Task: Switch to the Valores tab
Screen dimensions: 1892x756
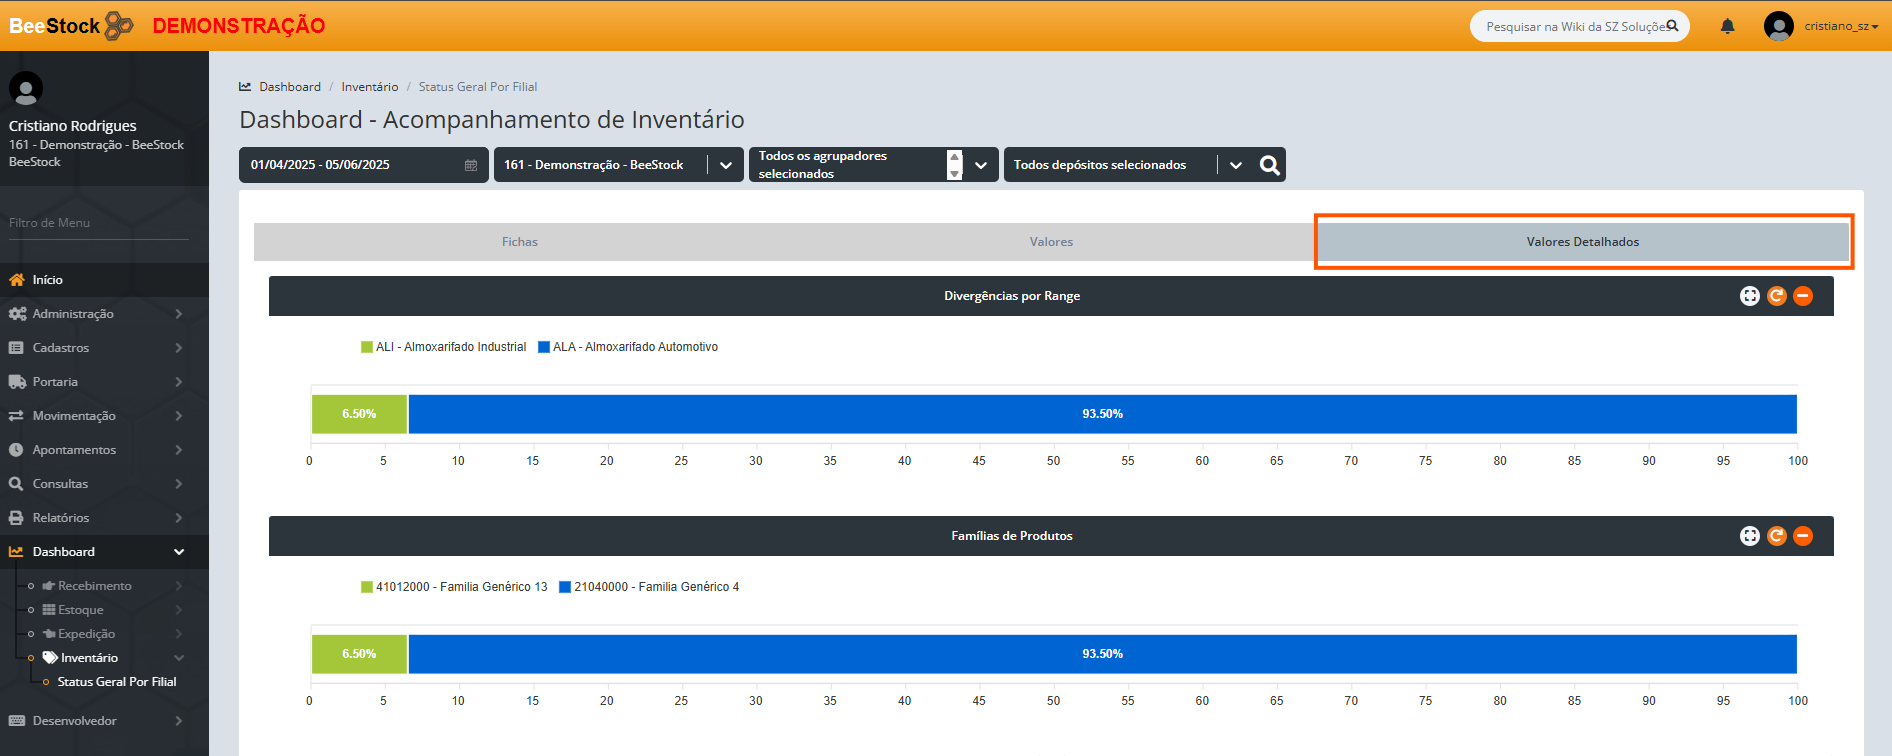Action: coord(1051,242)
